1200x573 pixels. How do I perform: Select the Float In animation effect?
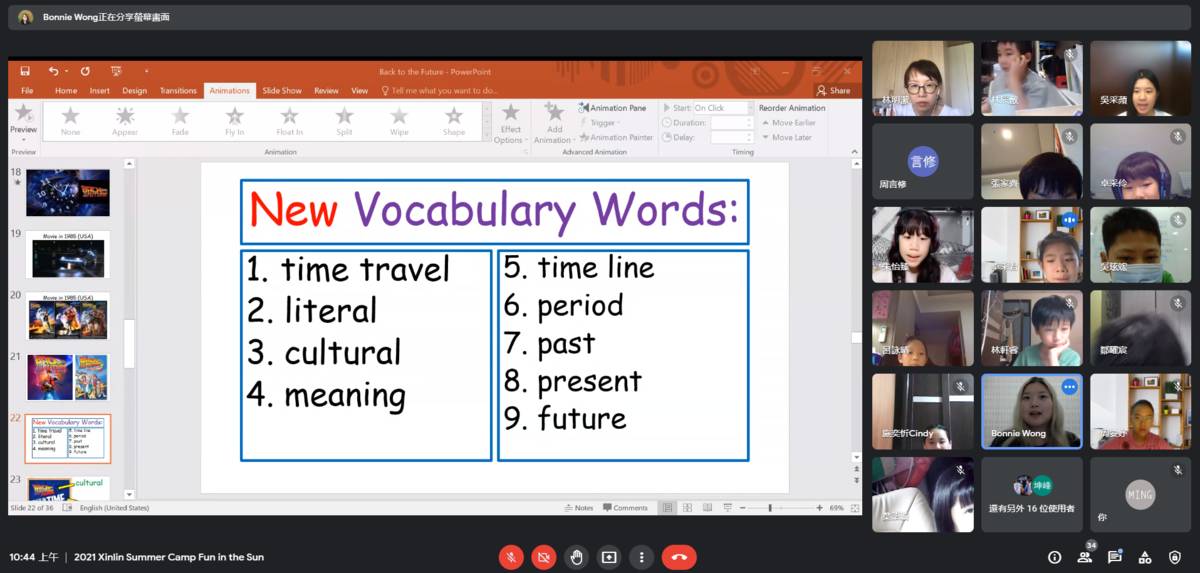[x=289, y=121]
